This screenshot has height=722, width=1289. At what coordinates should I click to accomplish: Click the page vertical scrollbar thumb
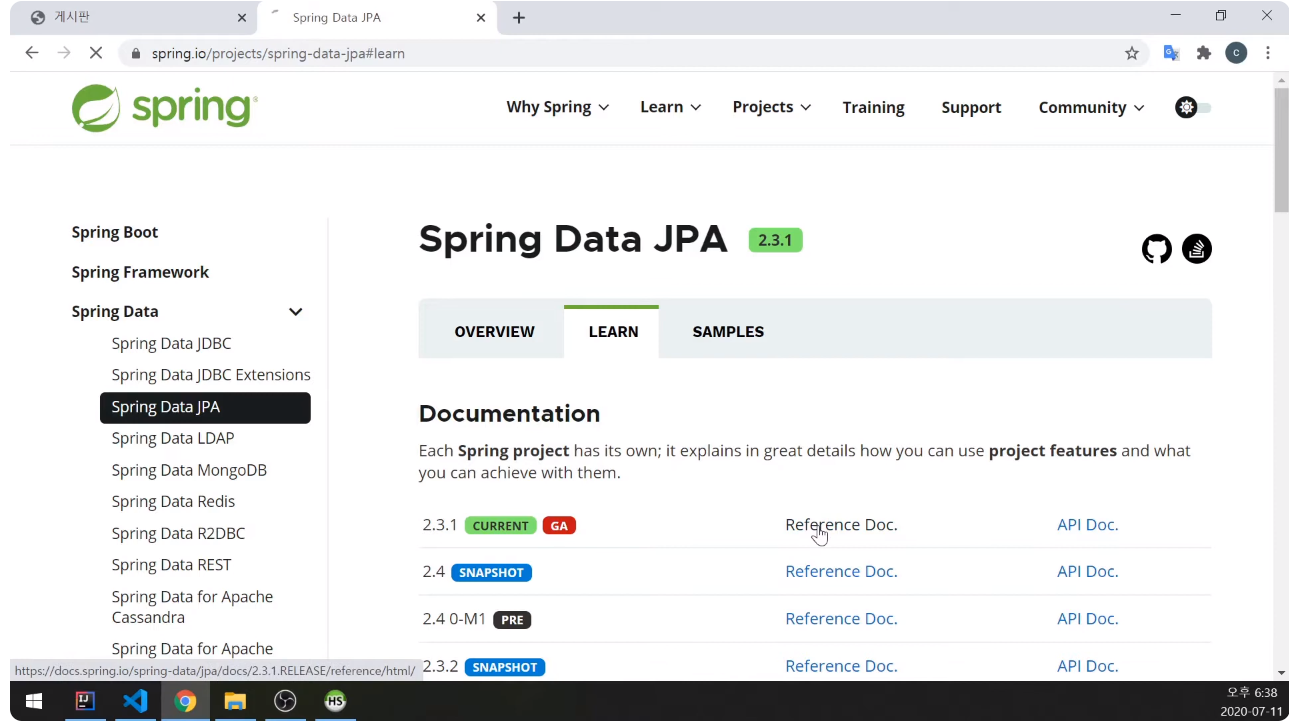pyautogui.click(x=1281, y=150)
